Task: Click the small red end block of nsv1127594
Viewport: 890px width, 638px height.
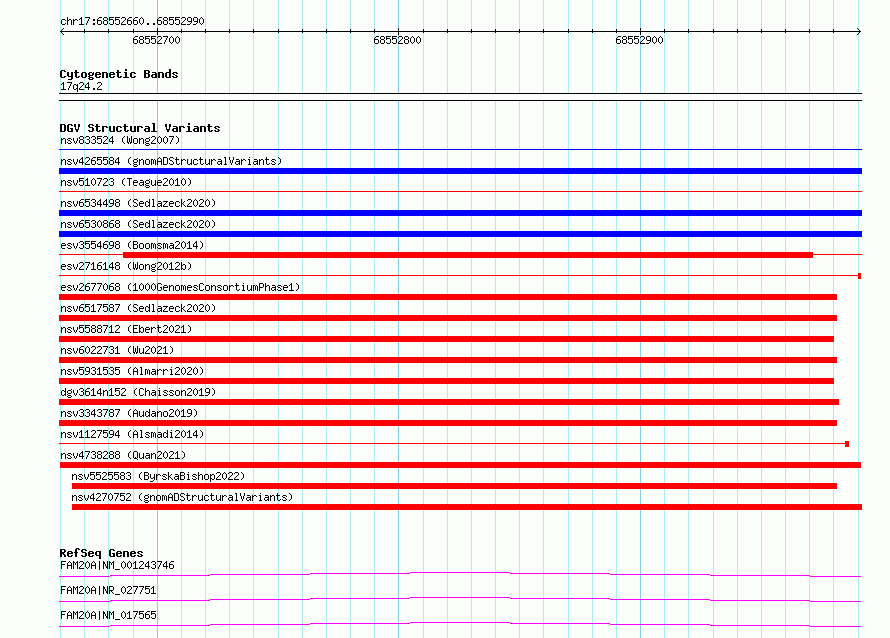Action: click(x=847, y=444)
